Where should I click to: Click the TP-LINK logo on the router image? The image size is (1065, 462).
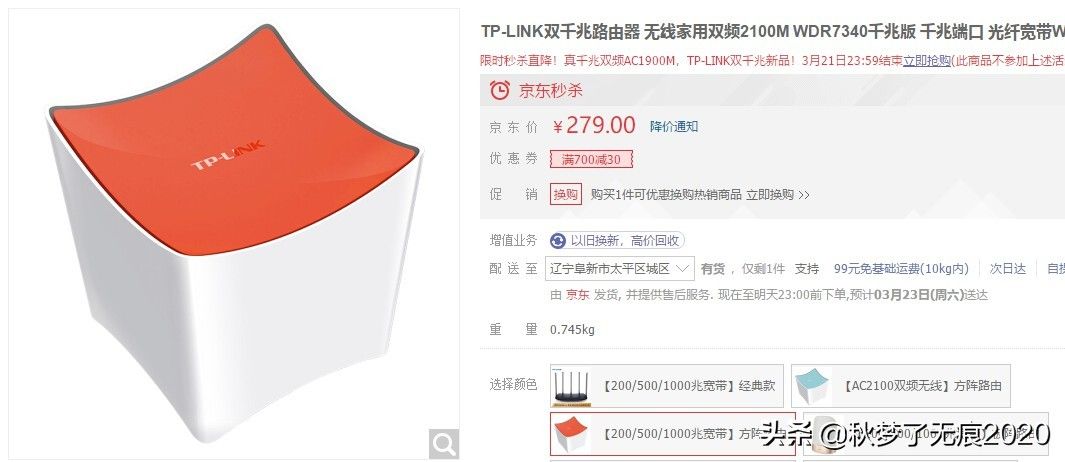pyautogui.click(x=228, y=156)
